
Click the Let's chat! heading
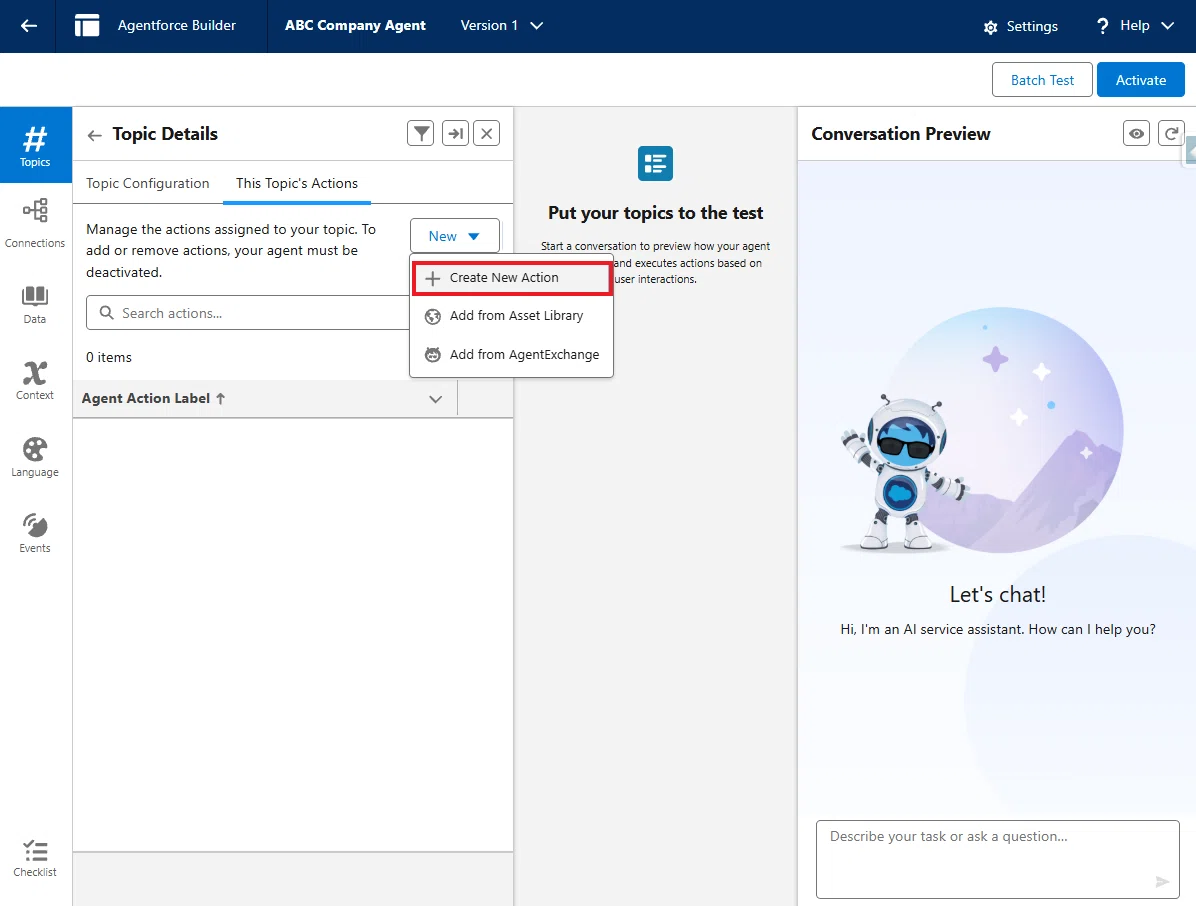tap(998, 594)
